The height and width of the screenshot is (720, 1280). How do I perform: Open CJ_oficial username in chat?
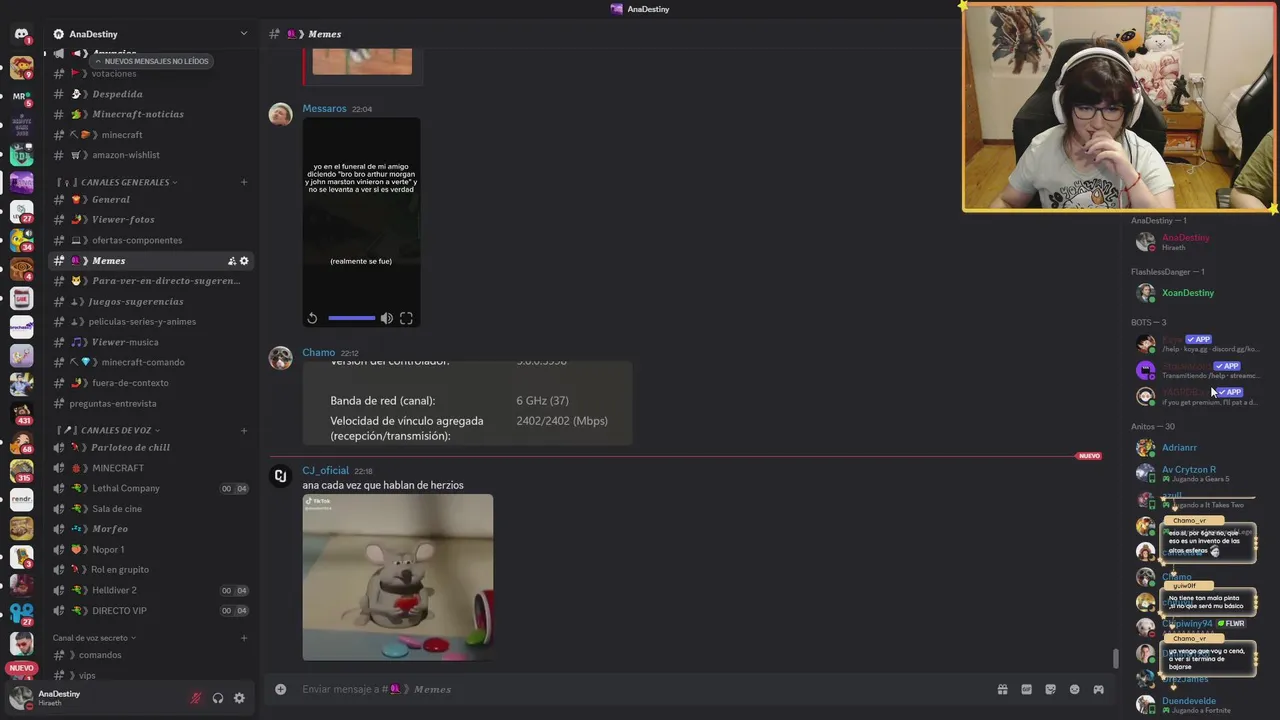(326, 470)
